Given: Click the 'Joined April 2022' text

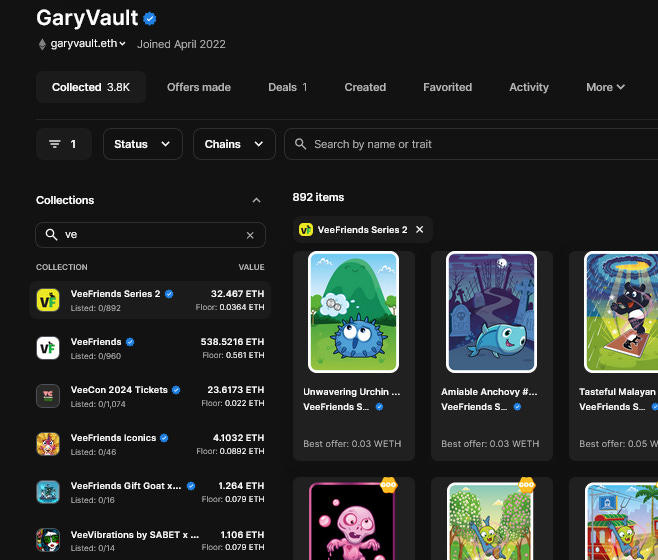Looking at the screenshot, I should tap(181, 44).
